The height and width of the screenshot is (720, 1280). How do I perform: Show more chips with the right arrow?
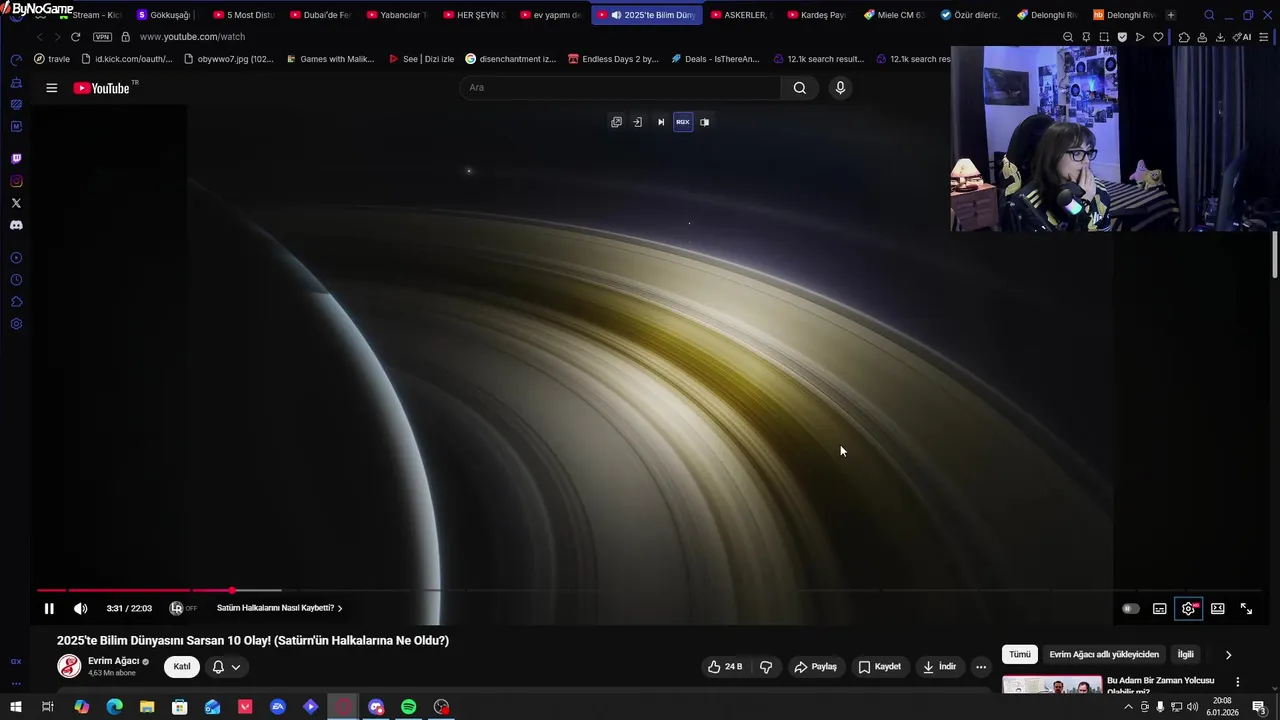coord(1228,655)
